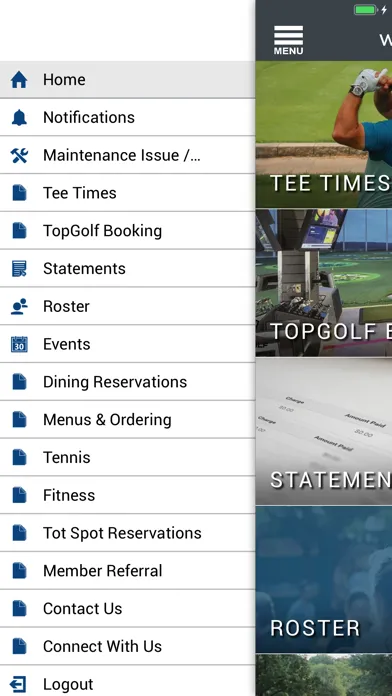The height and width of the screenshot is (696, 392).
Task: Tap the battery status icon
Action: 366,10
